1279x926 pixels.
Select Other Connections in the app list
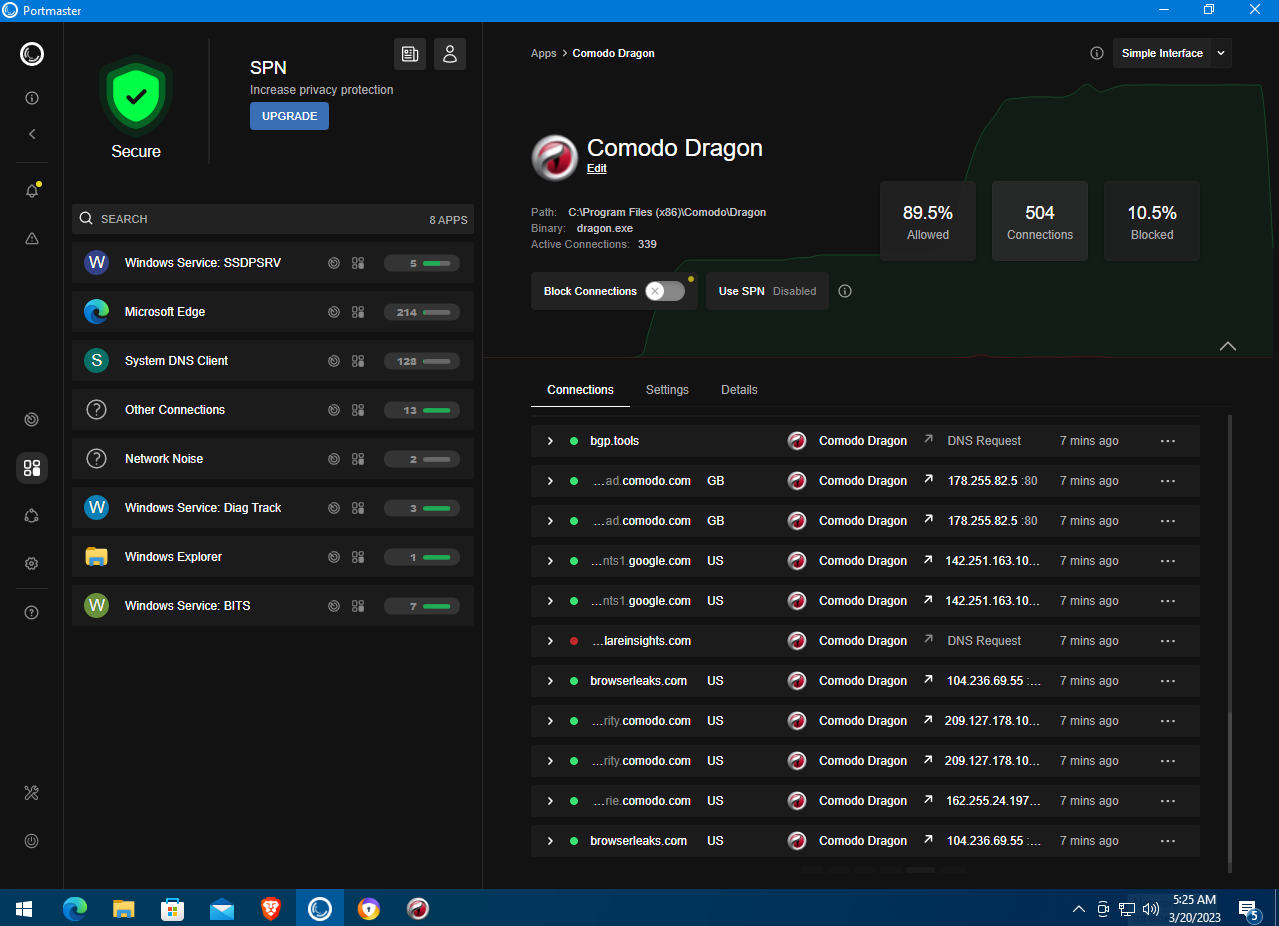tap(273, 410)
